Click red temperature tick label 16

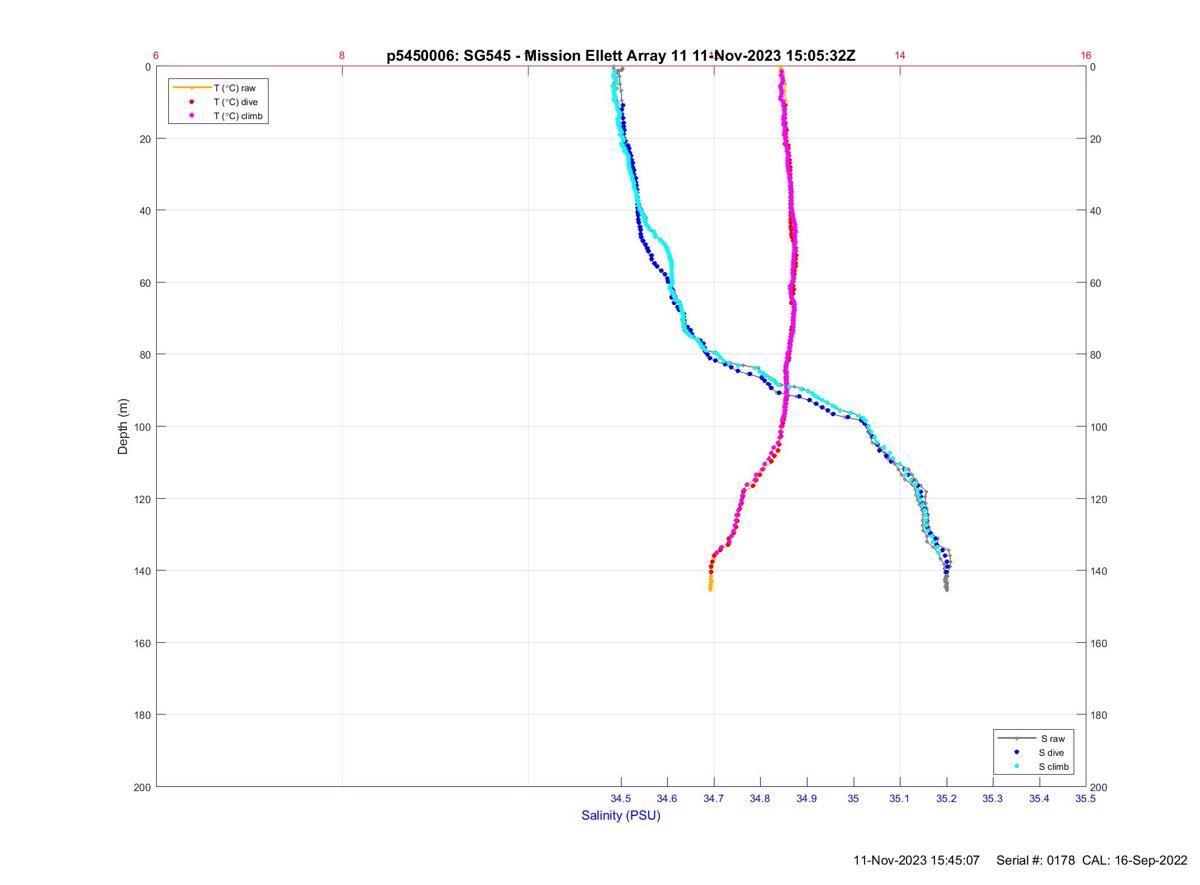(x=1086, y=56)
